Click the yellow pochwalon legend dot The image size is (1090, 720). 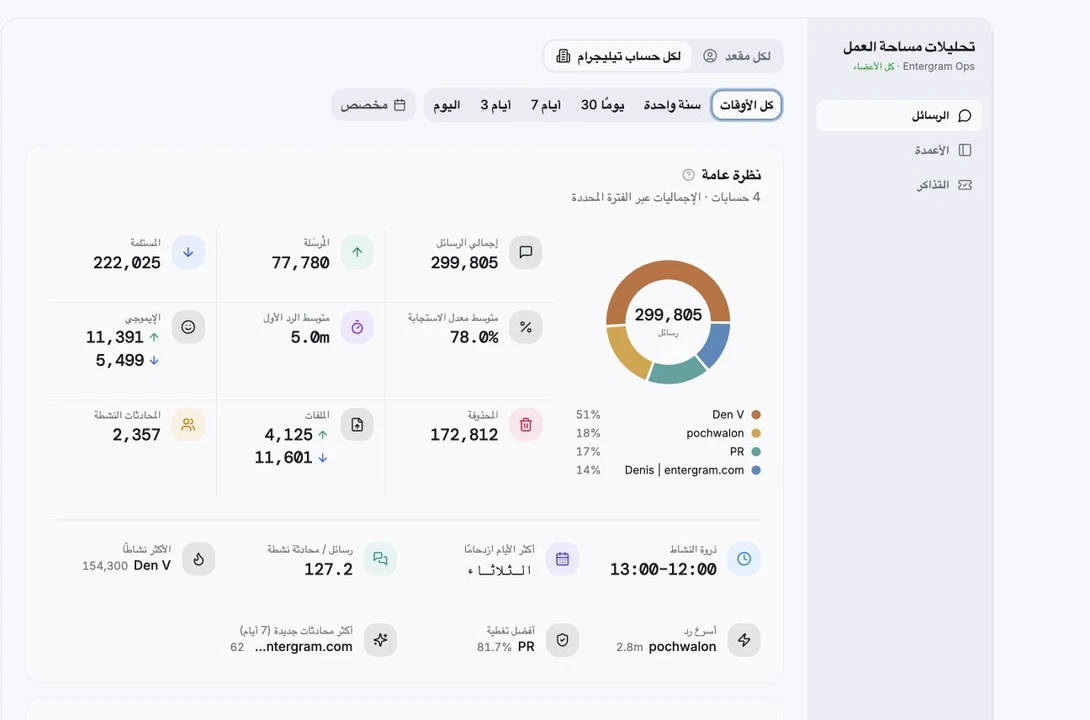pos(756,433)
